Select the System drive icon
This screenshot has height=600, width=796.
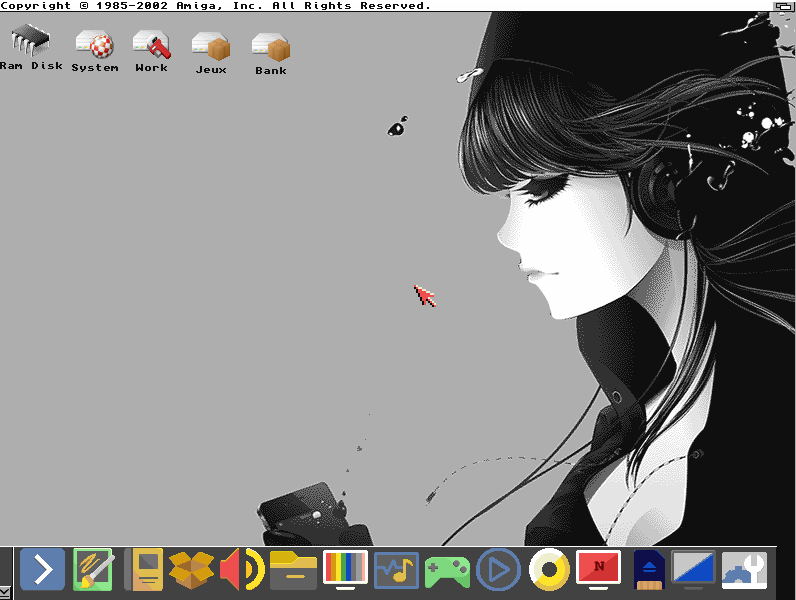(94, 51)
